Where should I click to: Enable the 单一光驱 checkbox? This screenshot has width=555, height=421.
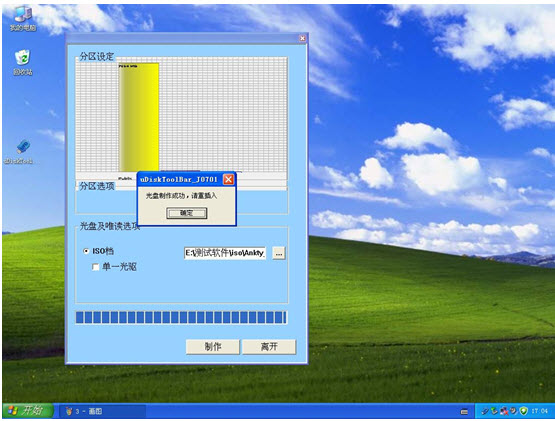[x=96, y=267]
